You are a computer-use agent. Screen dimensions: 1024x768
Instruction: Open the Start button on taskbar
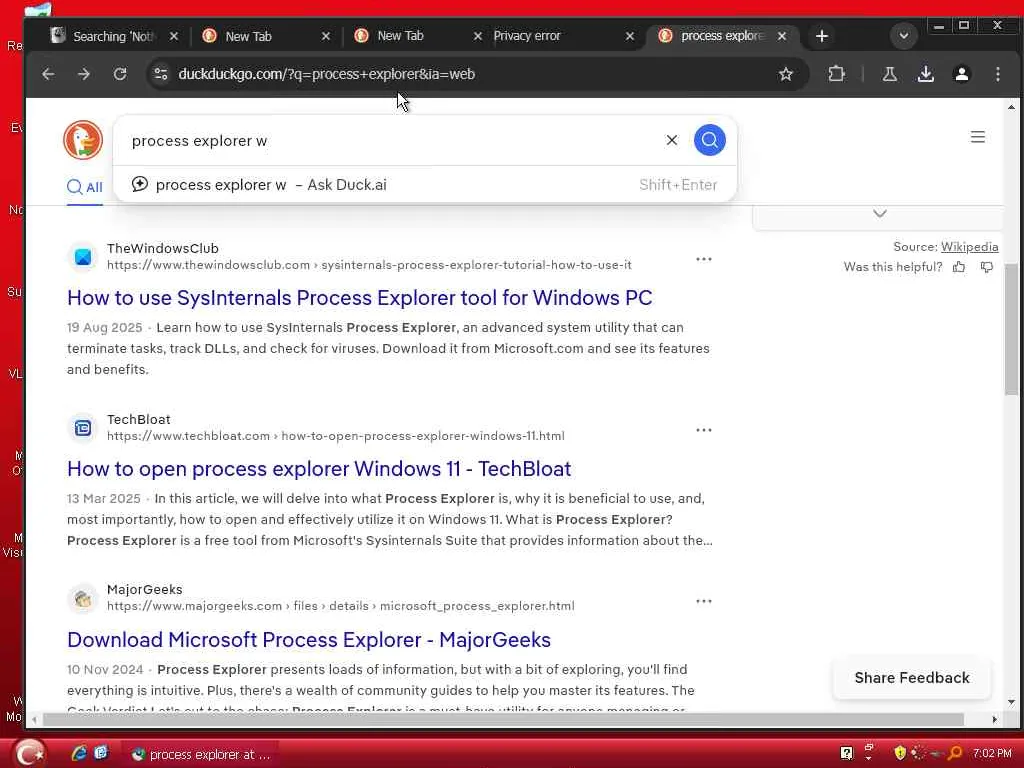click(29, 754)
